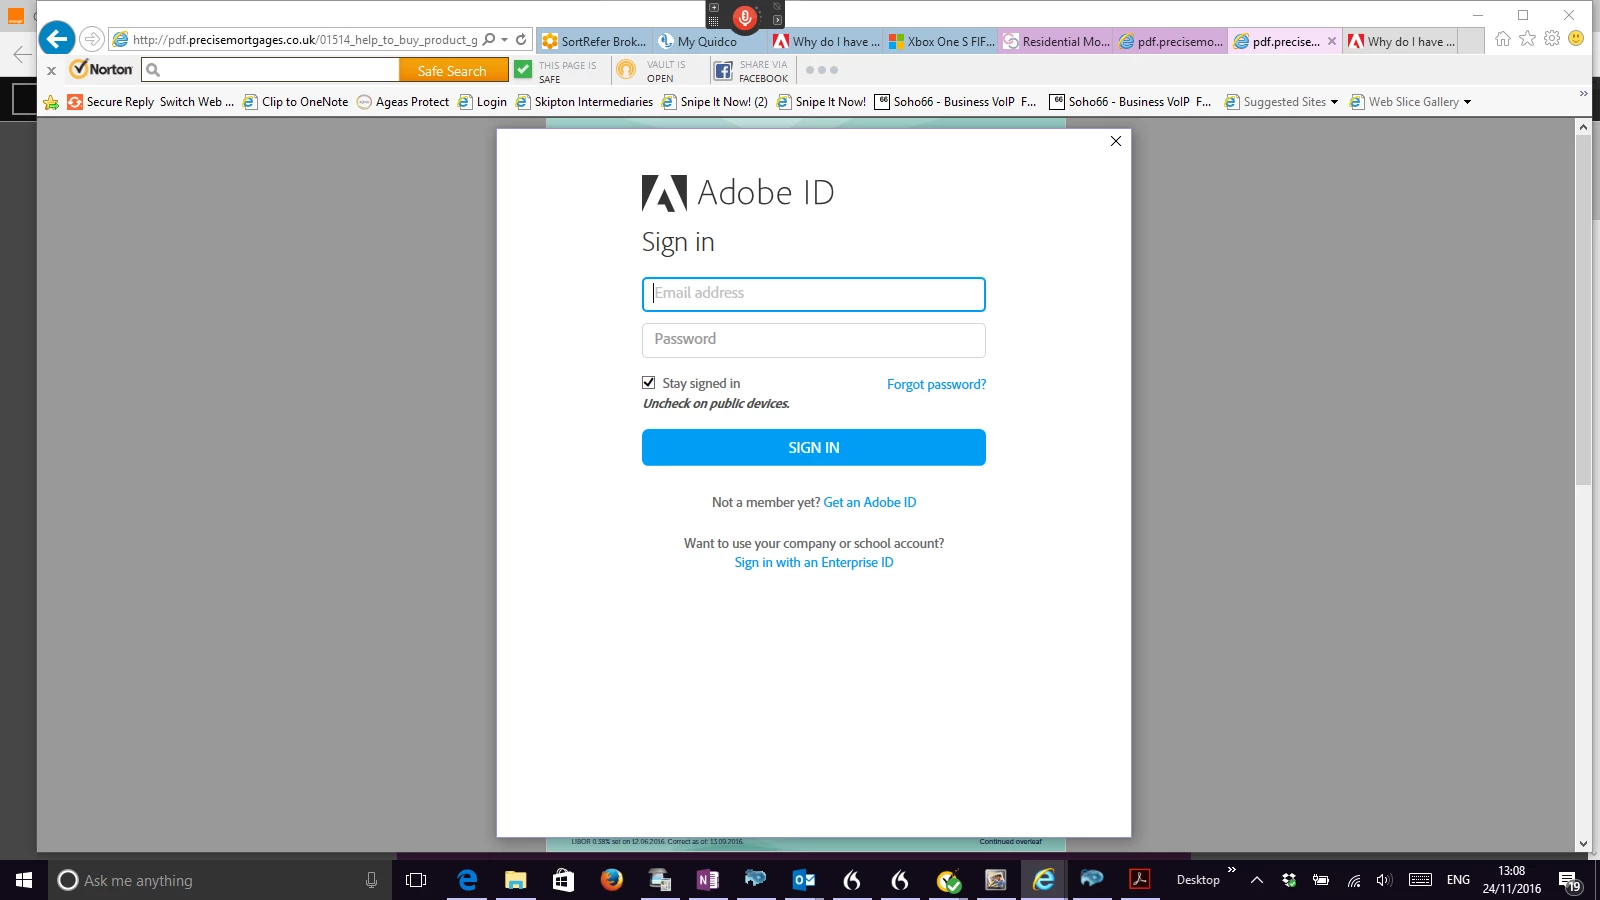Click the blue SIGN IN button
The height and width of the screenshot is (900, 1600).
(814, 447)
